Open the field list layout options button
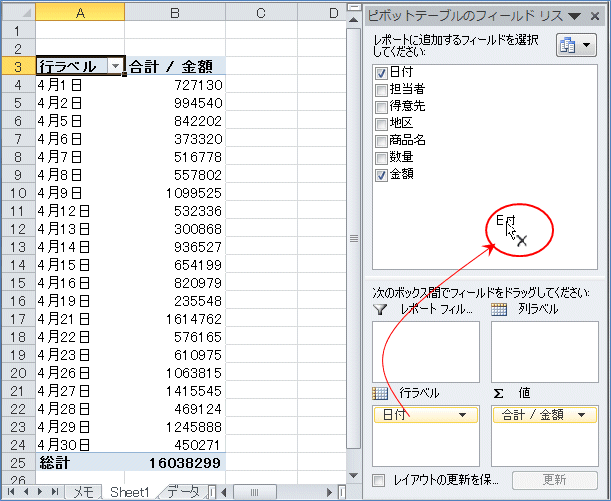 pos(576,45)
